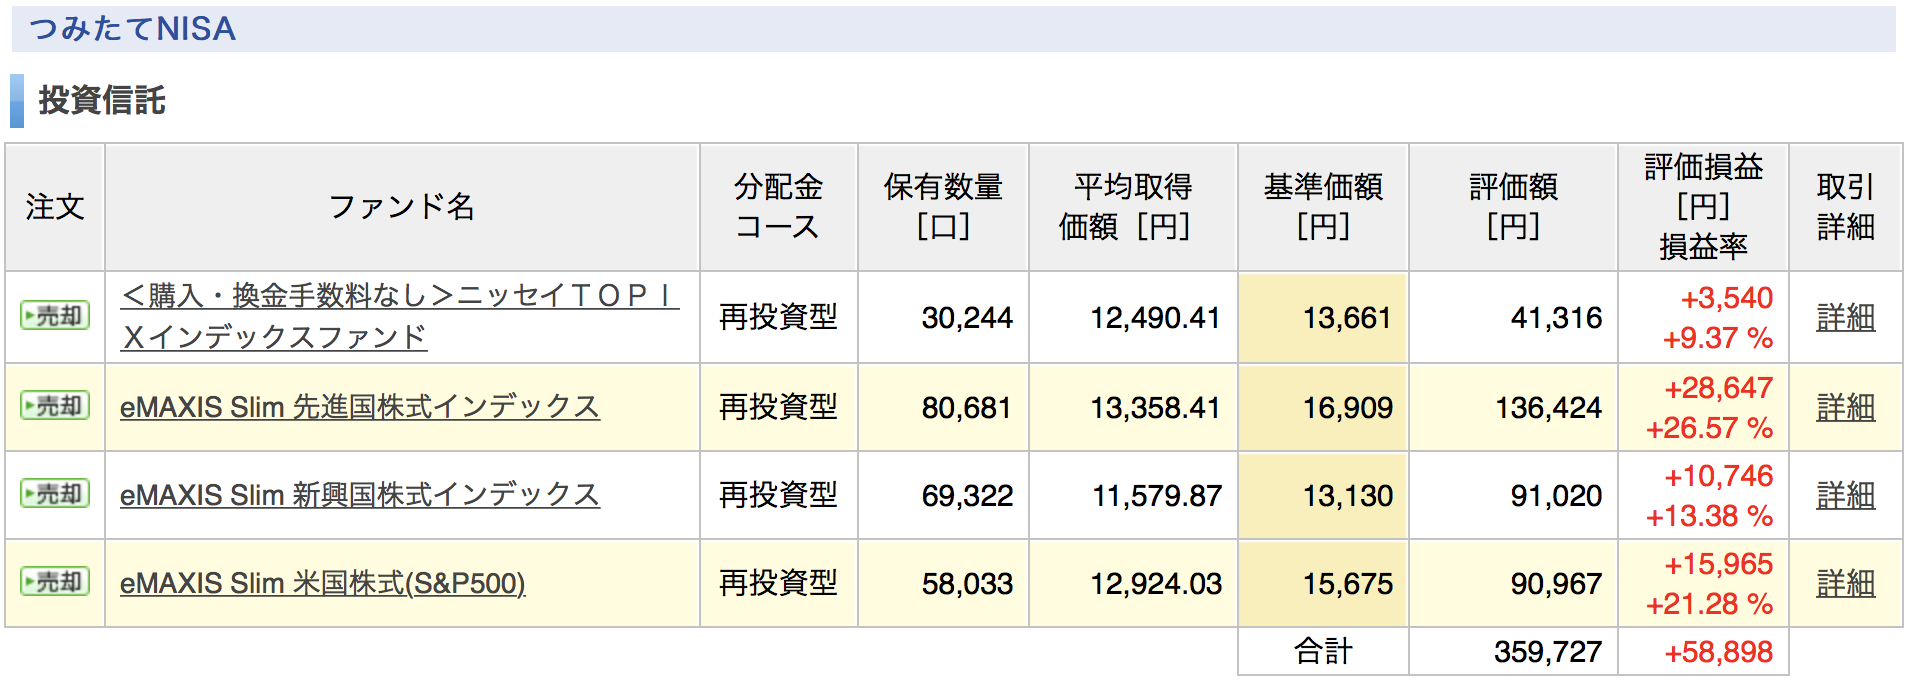The height and width of the screenshot is (680, 1906).
Task: Select the holding quantity 58,033
Action: pos(967,584)
